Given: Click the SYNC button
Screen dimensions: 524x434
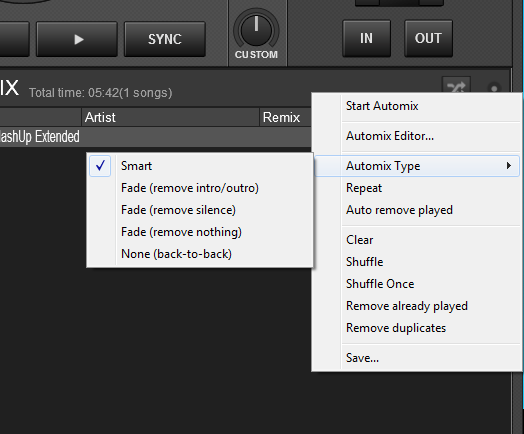Looking at the screenshot, I should (x=165, y=39).
